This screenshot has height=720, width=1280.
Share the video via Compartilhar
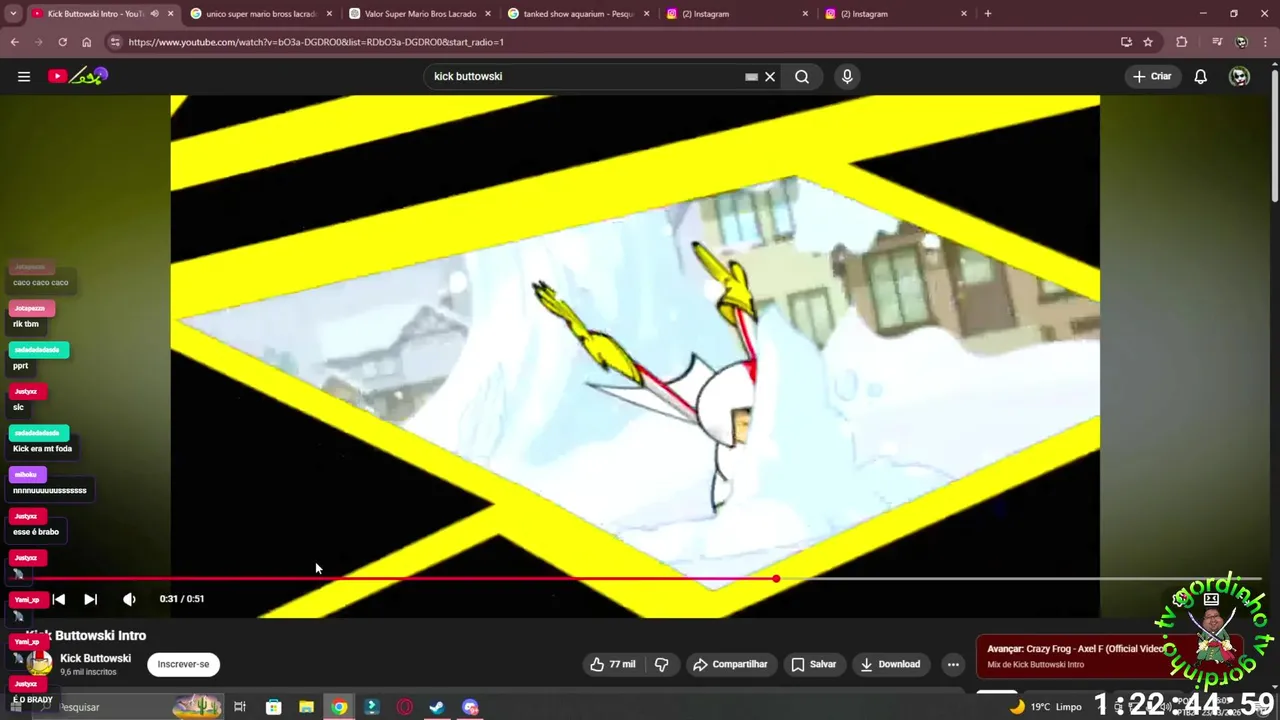coord(730,664)
